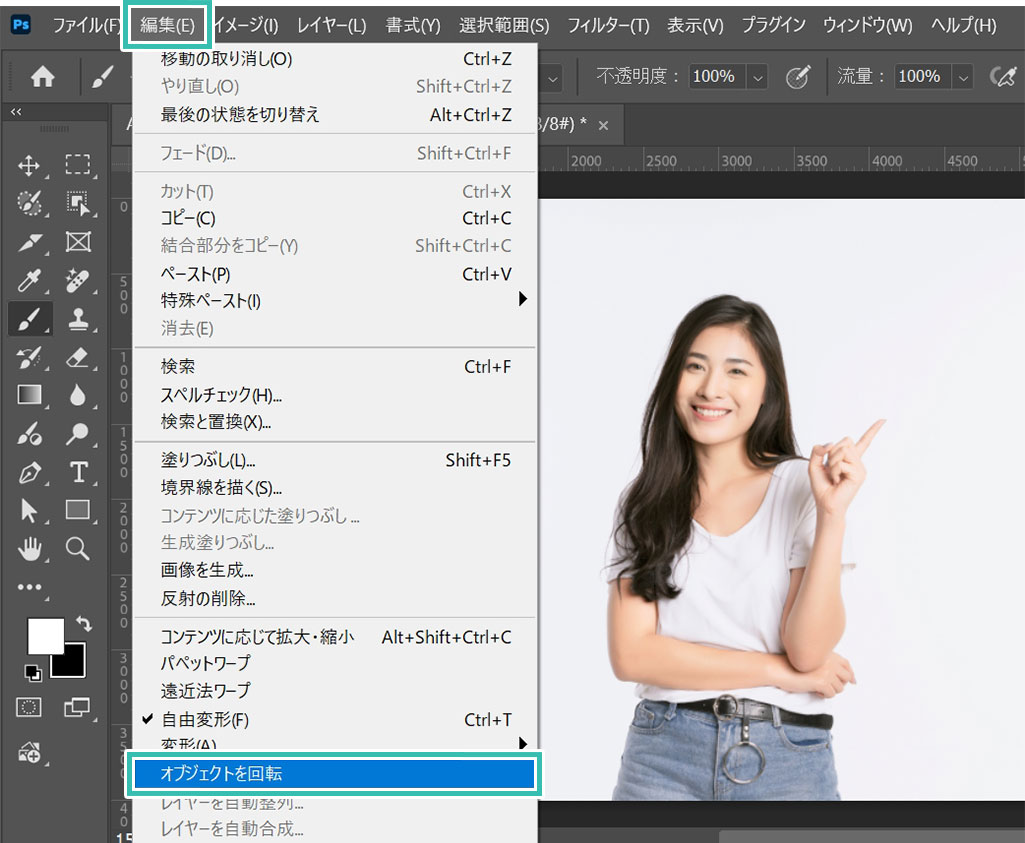Open the 不透明度 percentage dropdown
The image size is (1025, 843).
[757, 77]
